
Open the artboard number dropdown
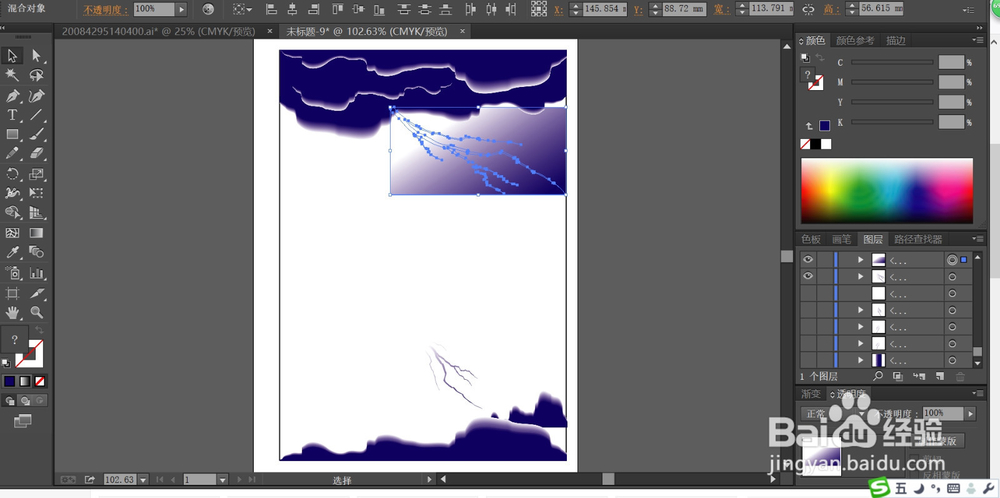[x=222, y=480]
